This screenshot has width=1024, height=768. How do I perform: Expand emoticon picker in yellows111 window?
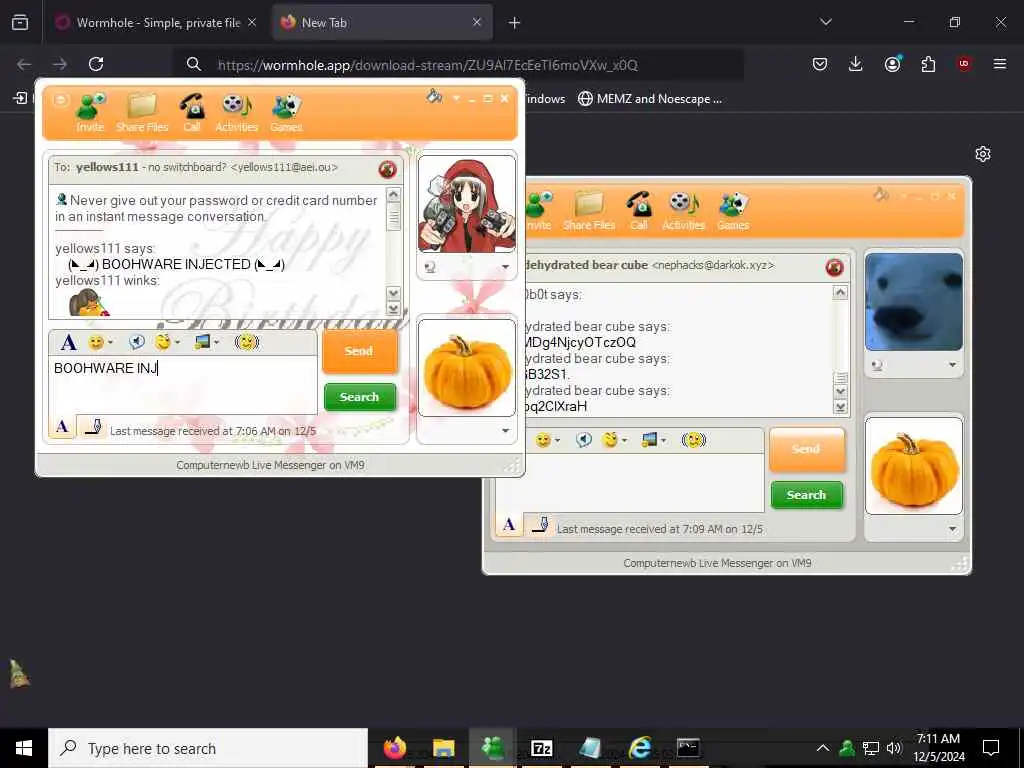click(111, 342)
